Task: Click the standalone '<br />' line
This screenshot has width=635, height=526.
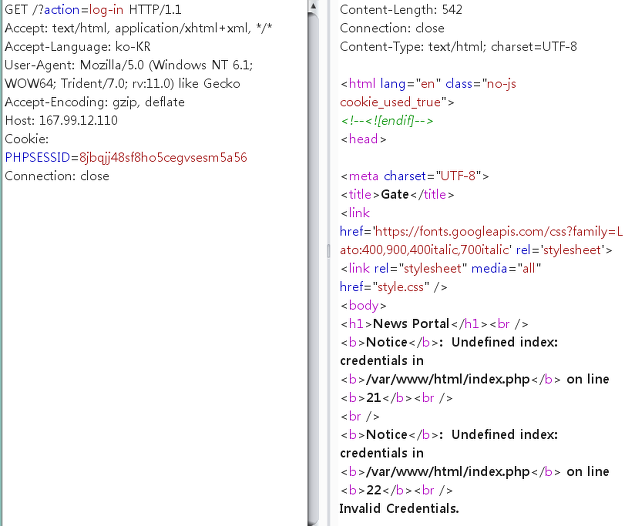Action: coord(360,416)
